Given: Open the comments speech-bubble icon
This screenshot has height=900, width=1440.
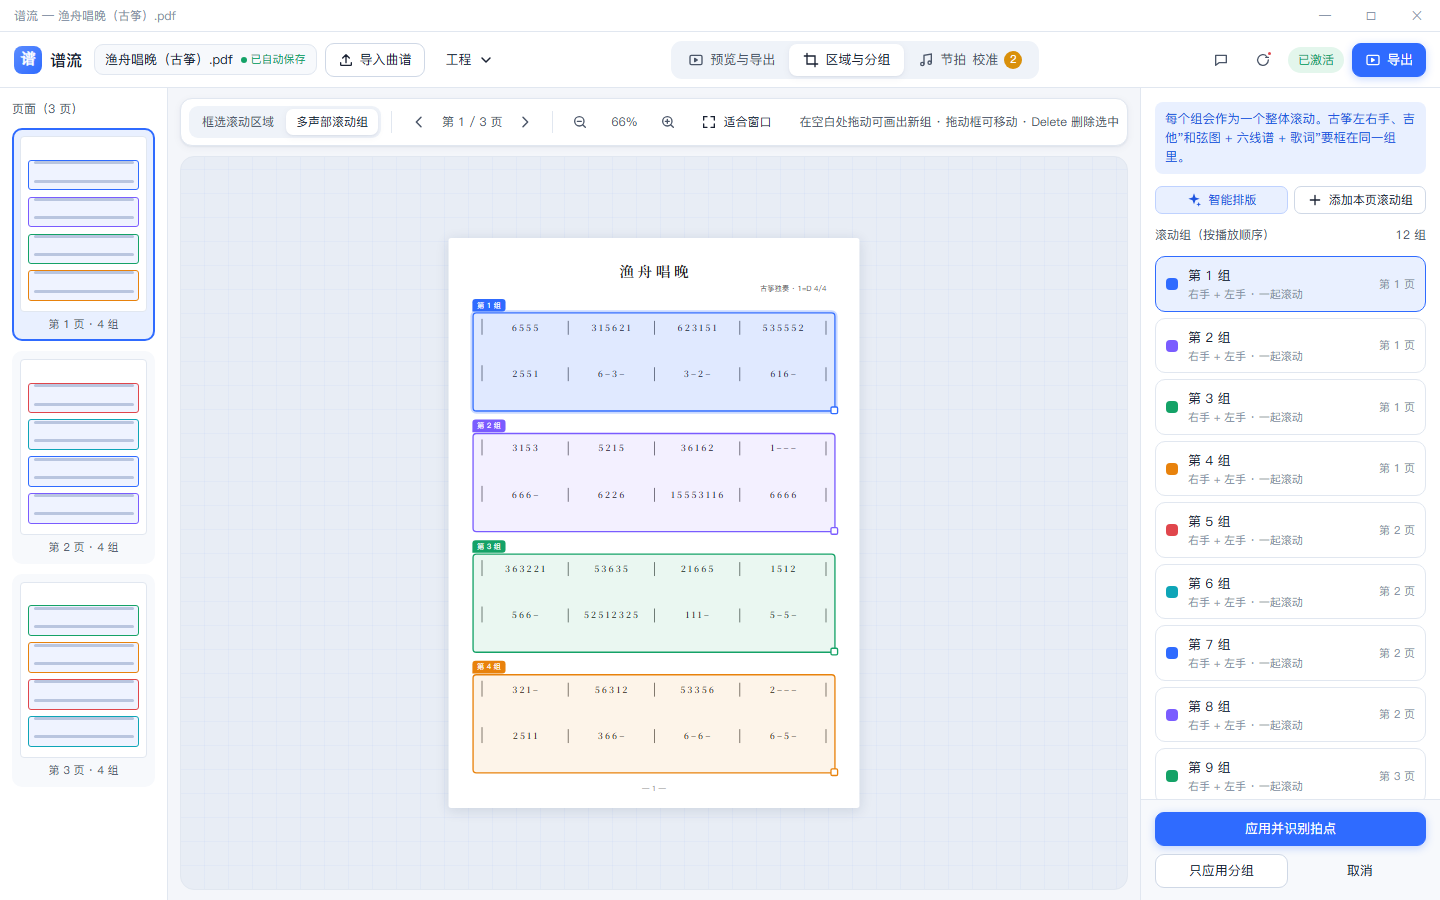Looking at the screenshot, I should (1221, 60).
